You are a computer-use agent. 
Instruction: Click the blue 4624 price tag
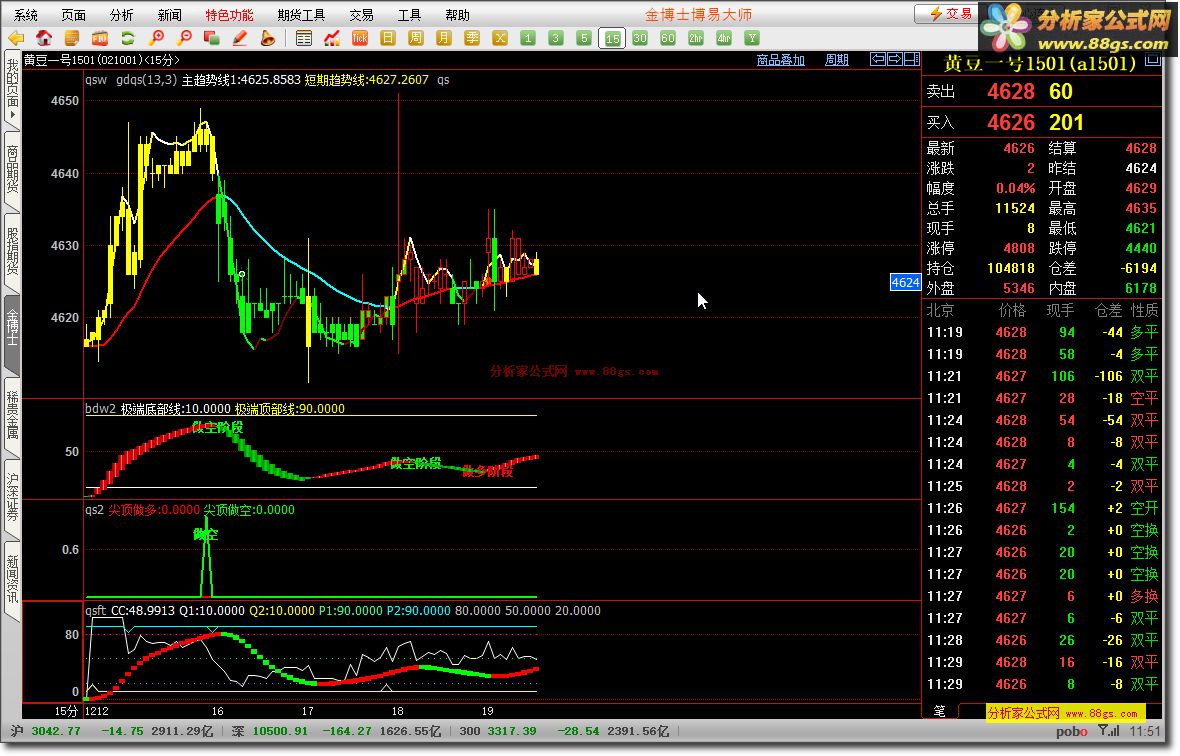click(x=905, y=282)
